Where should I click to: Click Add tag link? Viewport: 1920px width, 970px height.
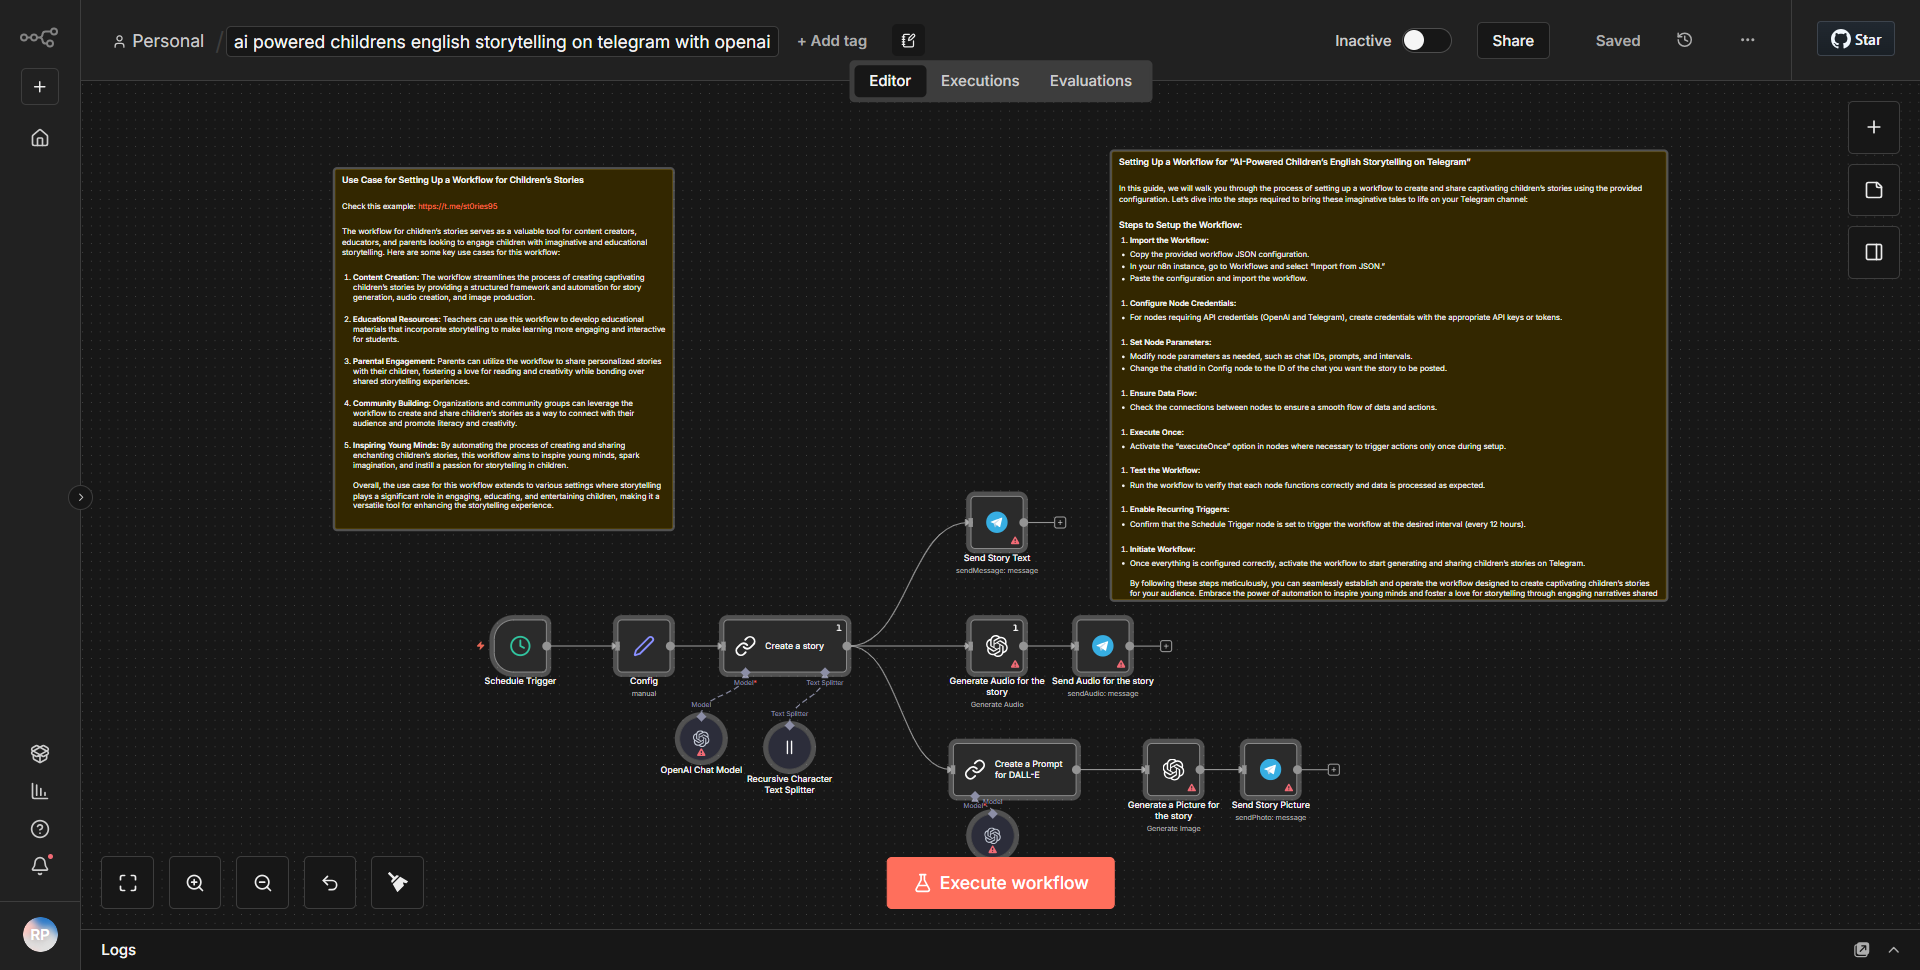tap(832, 41)
